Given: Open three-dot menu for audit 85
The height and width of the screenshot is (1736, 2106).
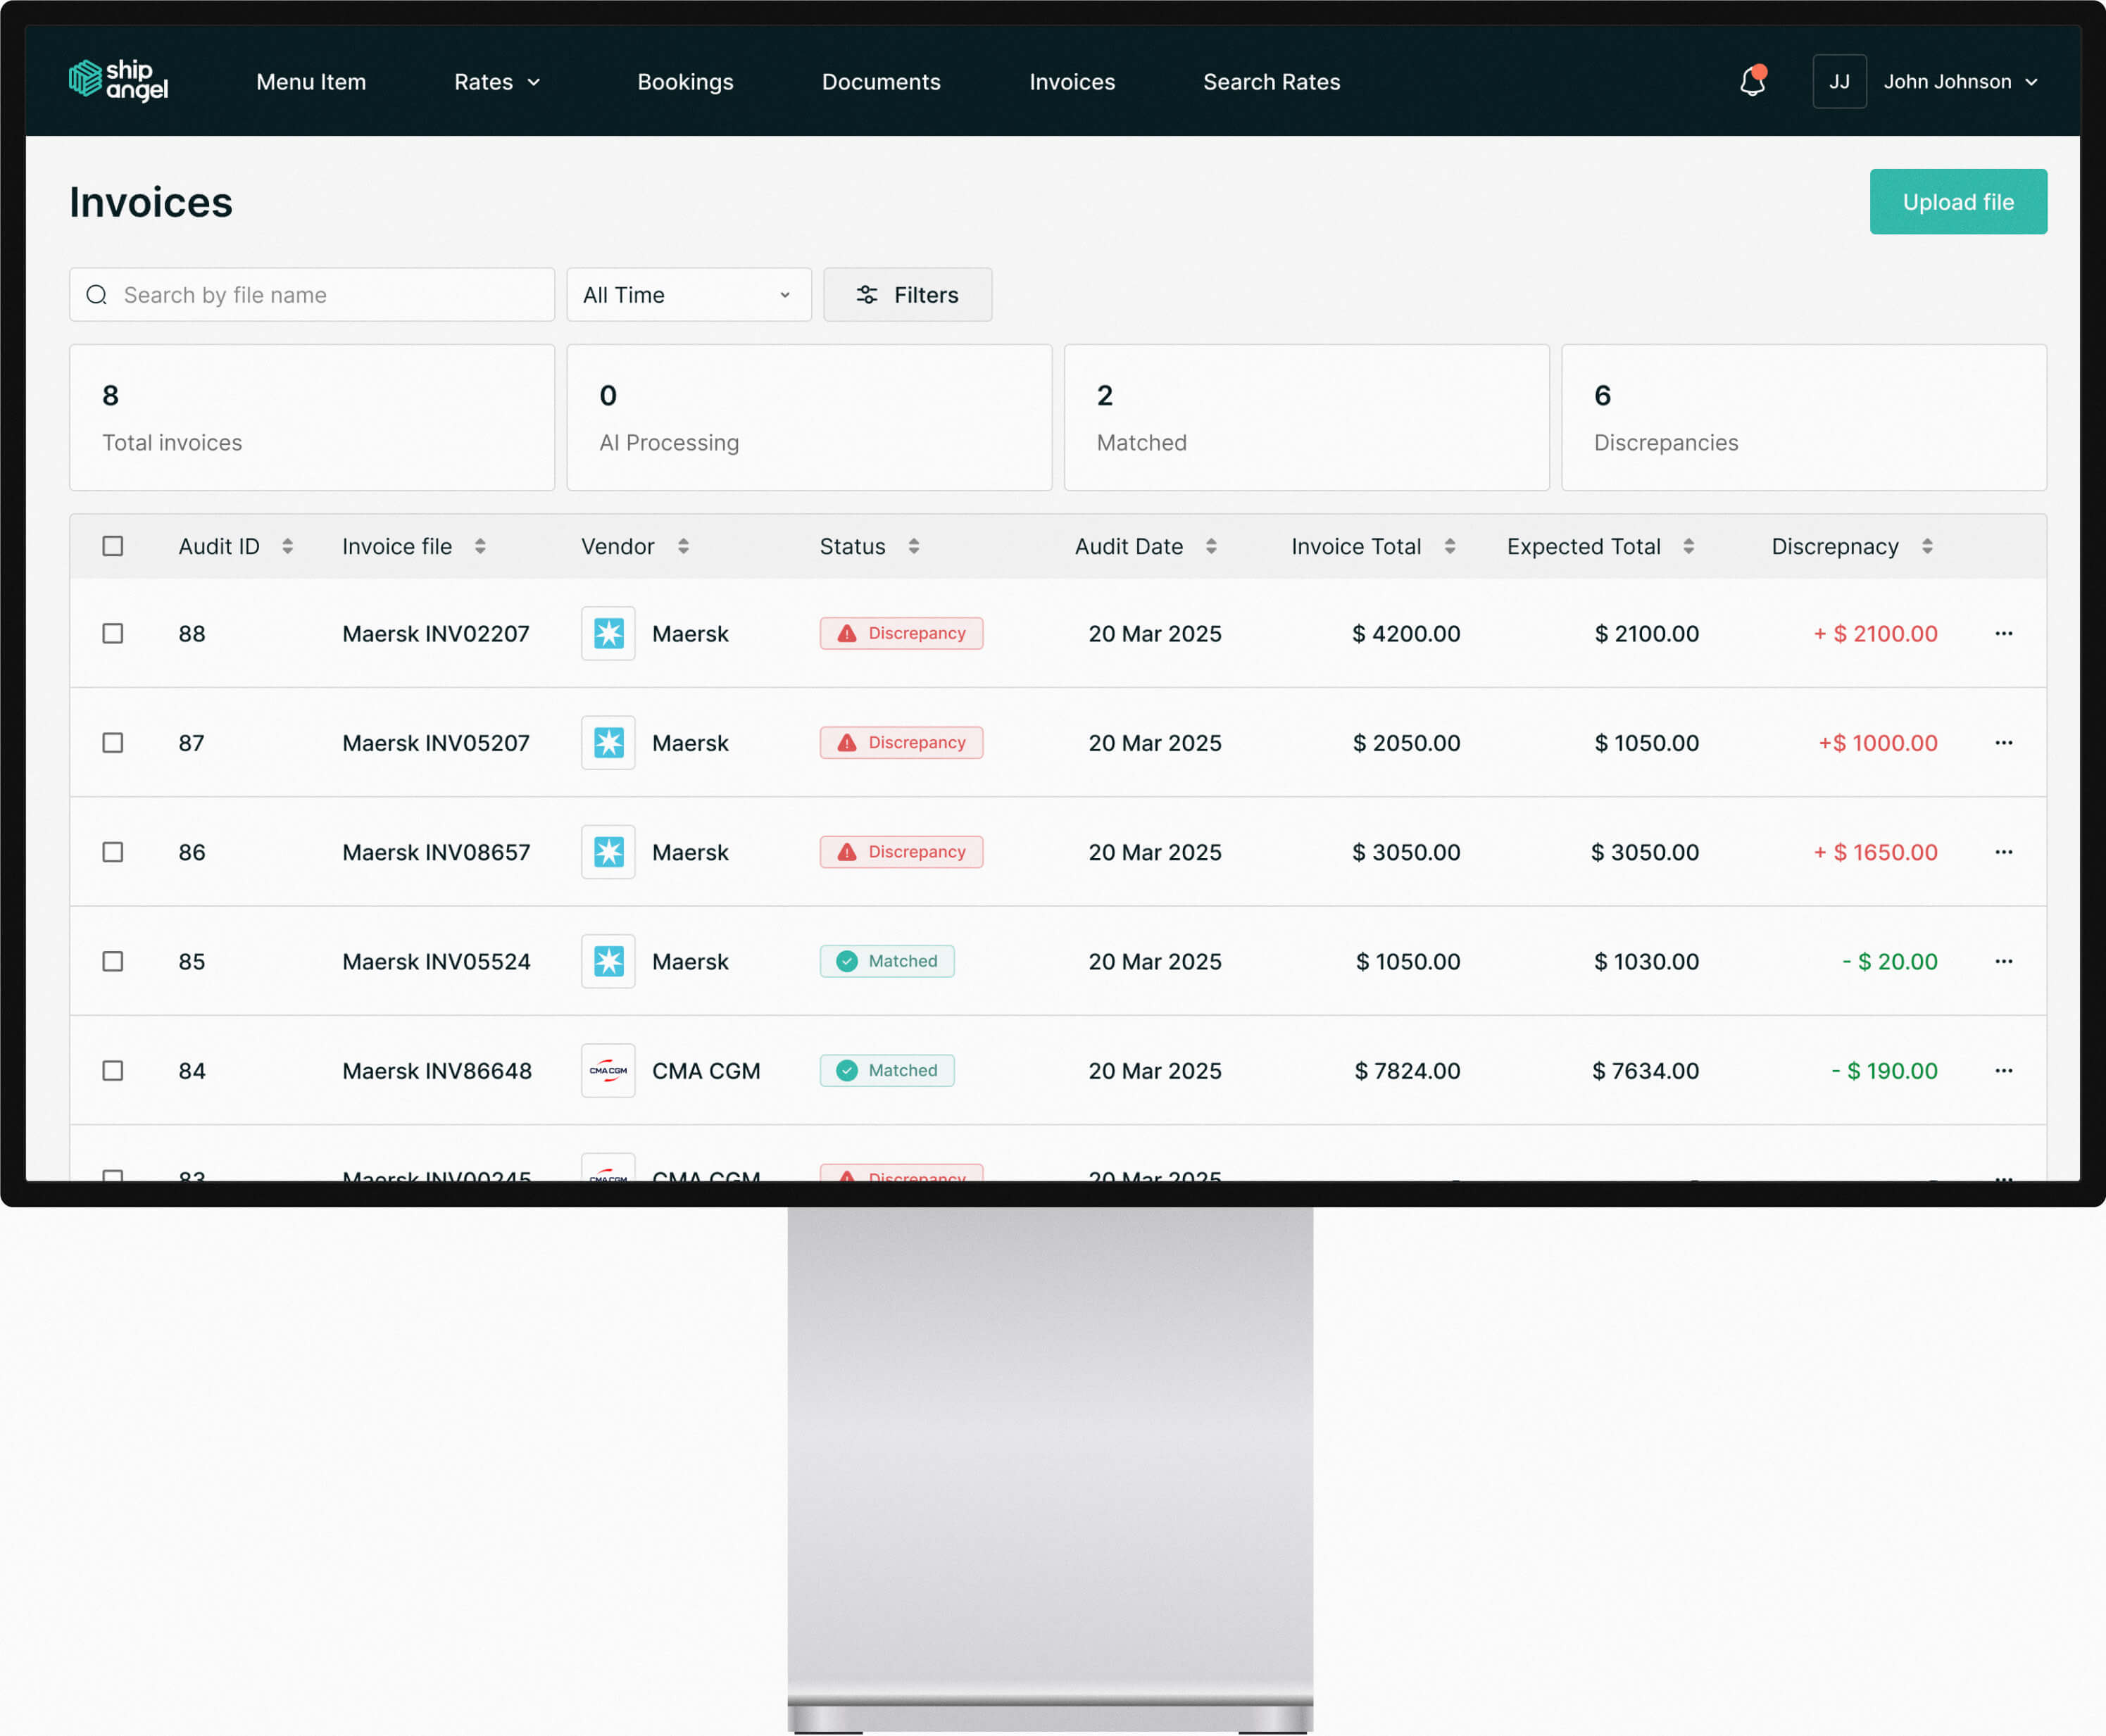Looking at the screenshot, I should pyautogui.click(x=2003, y=961).
